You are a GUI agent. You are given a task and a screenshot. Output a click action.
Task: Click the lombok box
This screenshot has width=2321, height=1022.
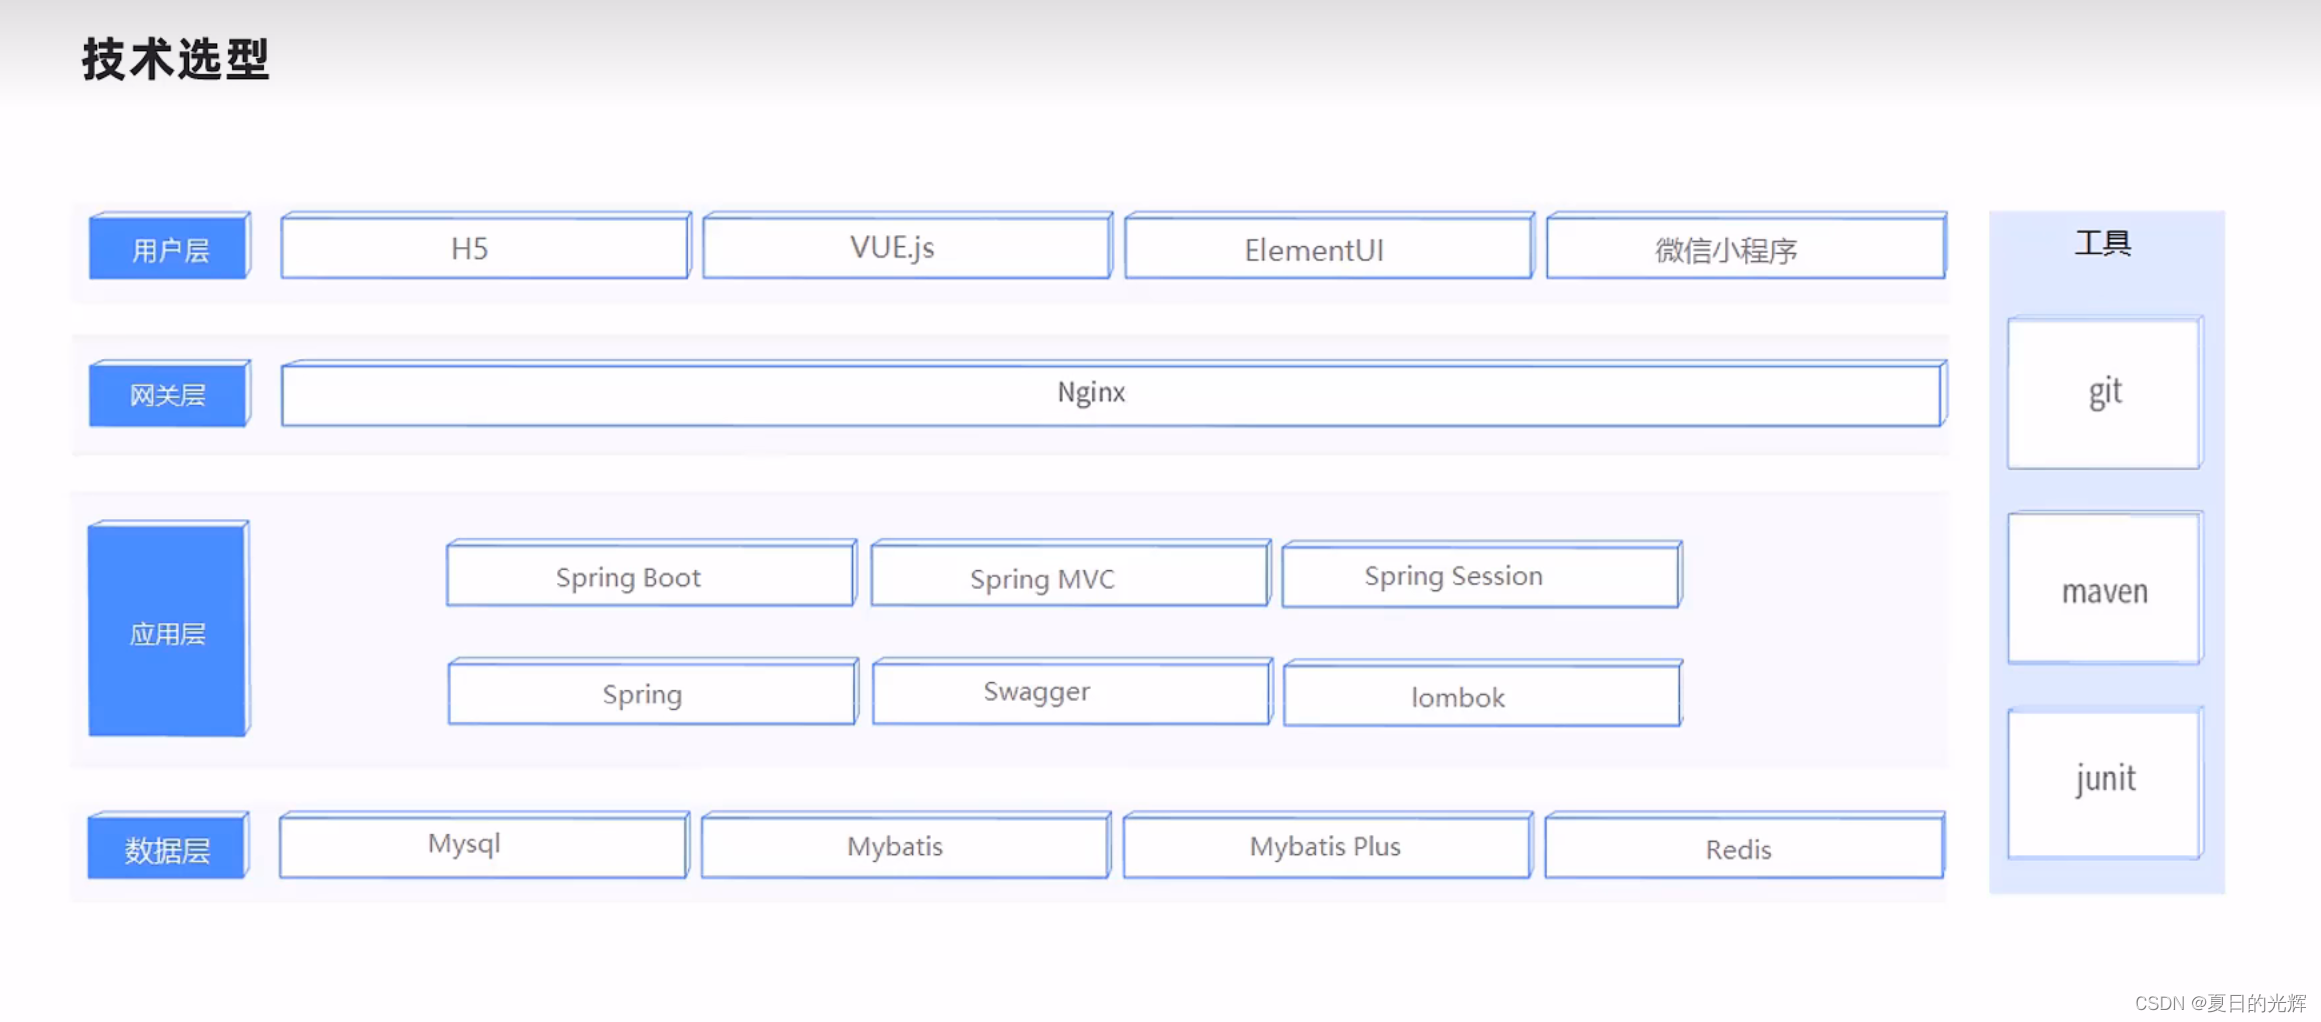coord(1483,693)
